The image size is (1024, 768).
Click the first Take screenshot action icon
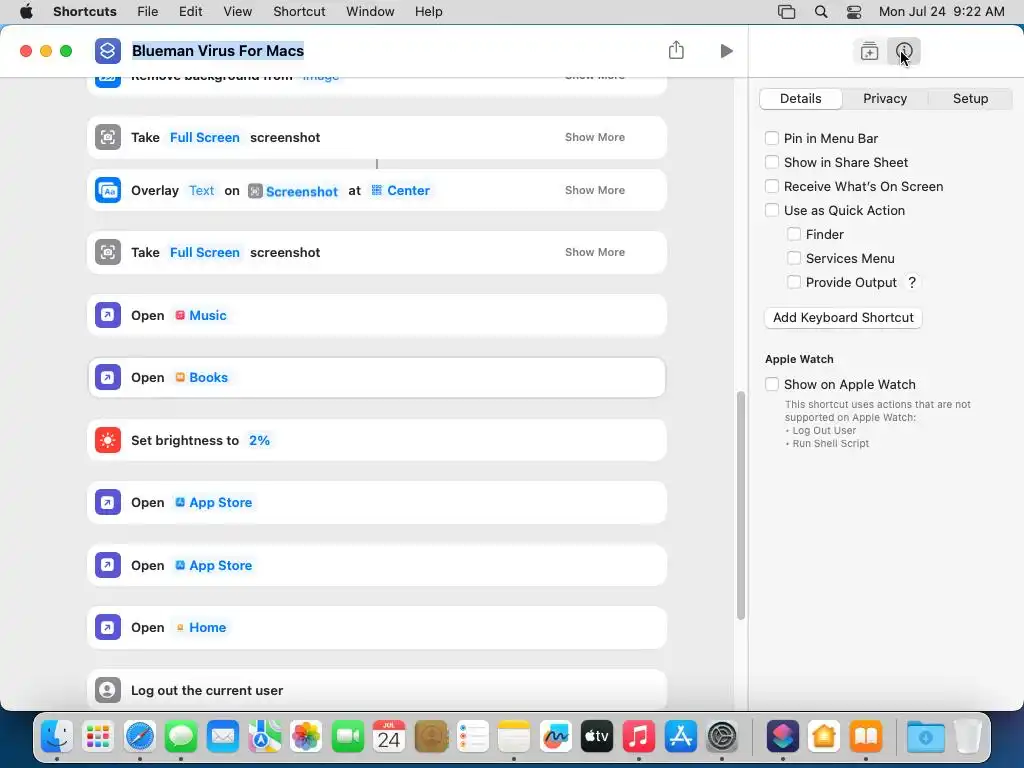pyautogui.click(x=108, y=137)
